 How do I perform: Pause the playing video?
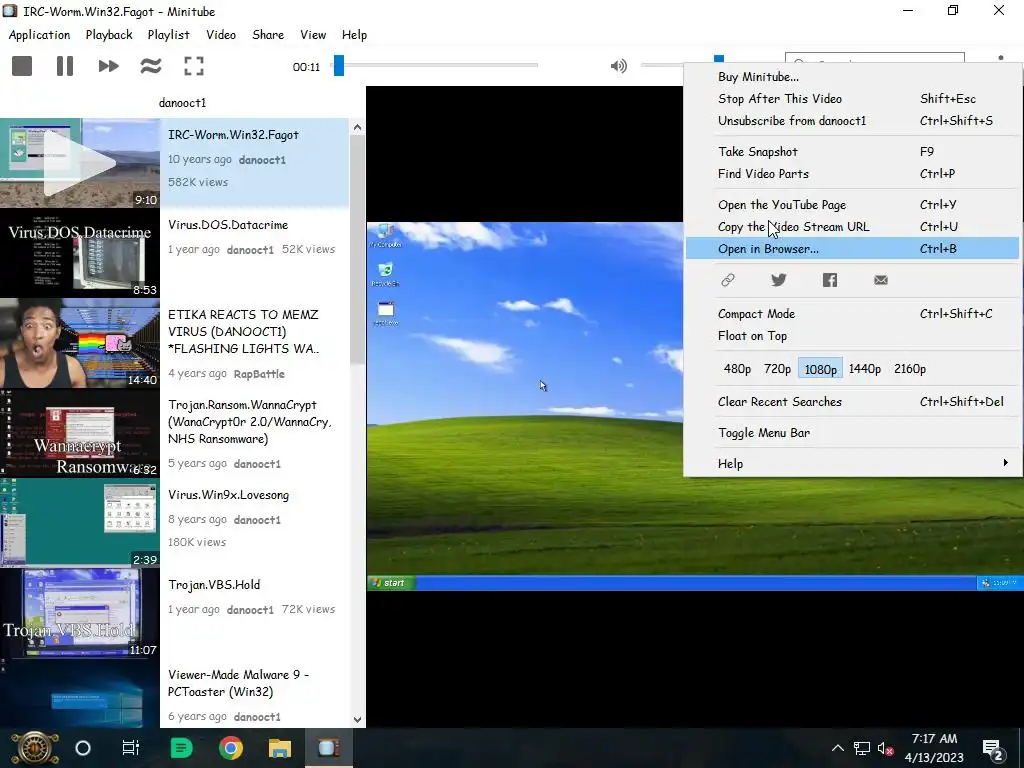point(65,66)
